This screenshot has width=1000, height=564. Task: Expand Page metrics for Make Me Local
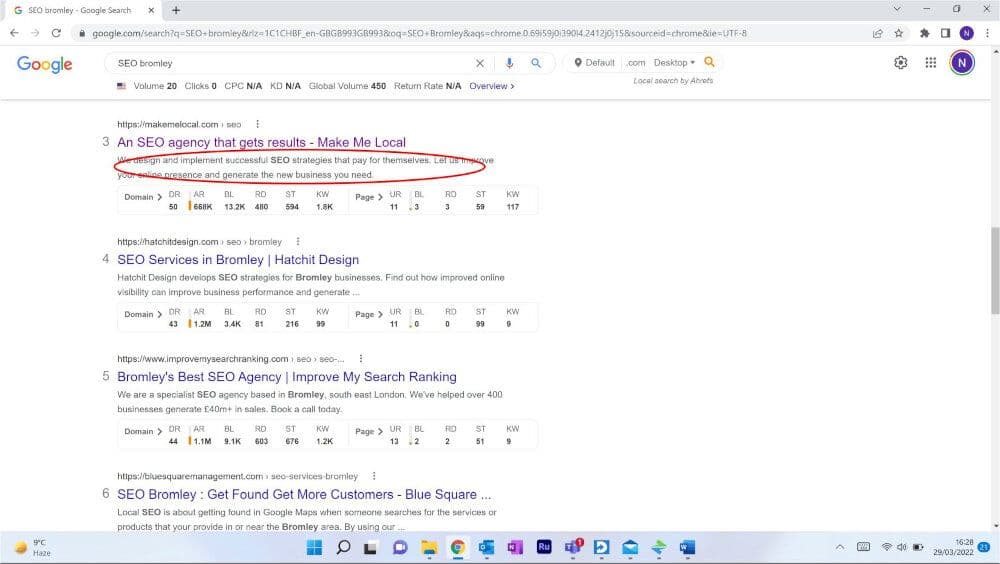coord(369,197)
